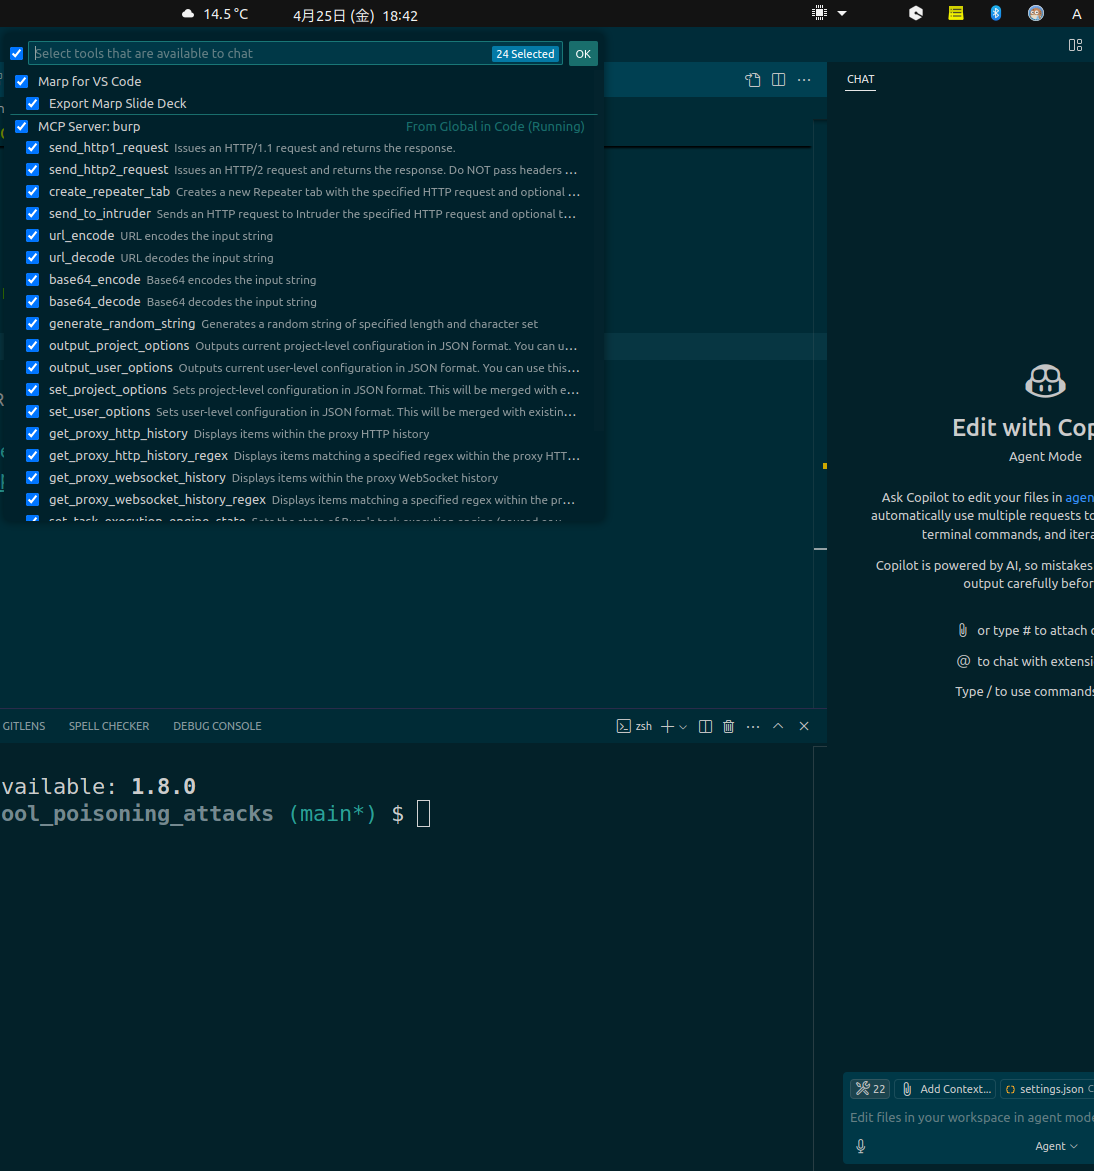Viewport: 1094px width, 1171px height.
Task: Disable send_http2_request tool checkbox
Action: point(33,170)
